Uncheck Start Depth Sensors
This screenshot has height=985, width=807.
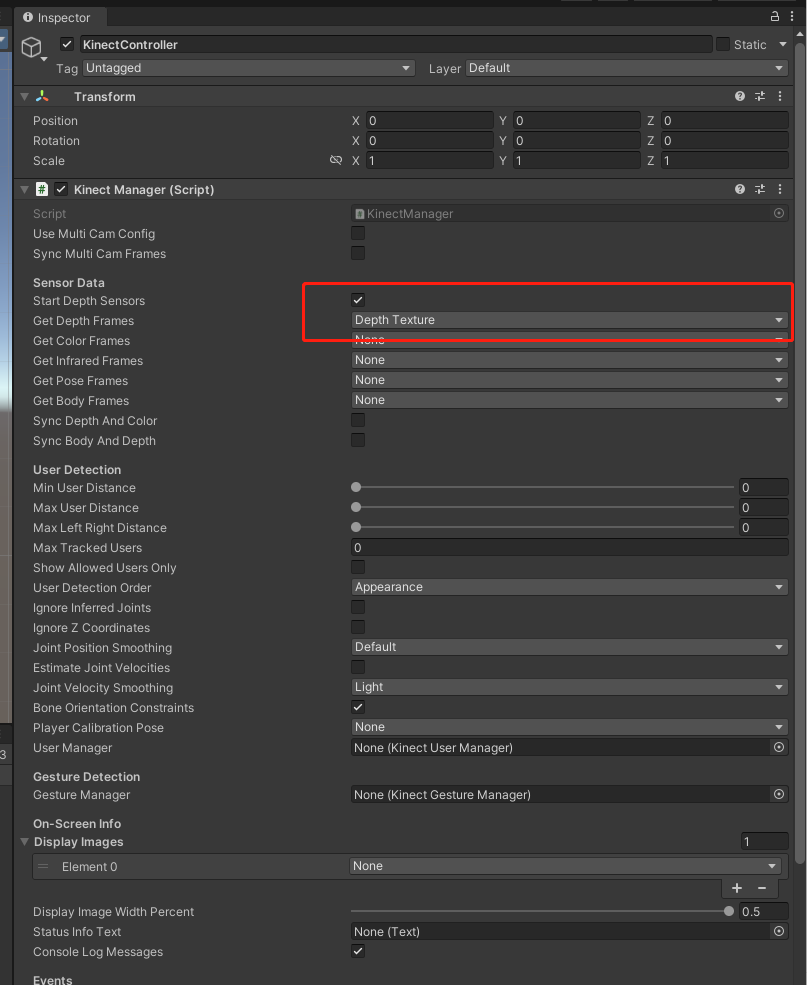point(358,300)
